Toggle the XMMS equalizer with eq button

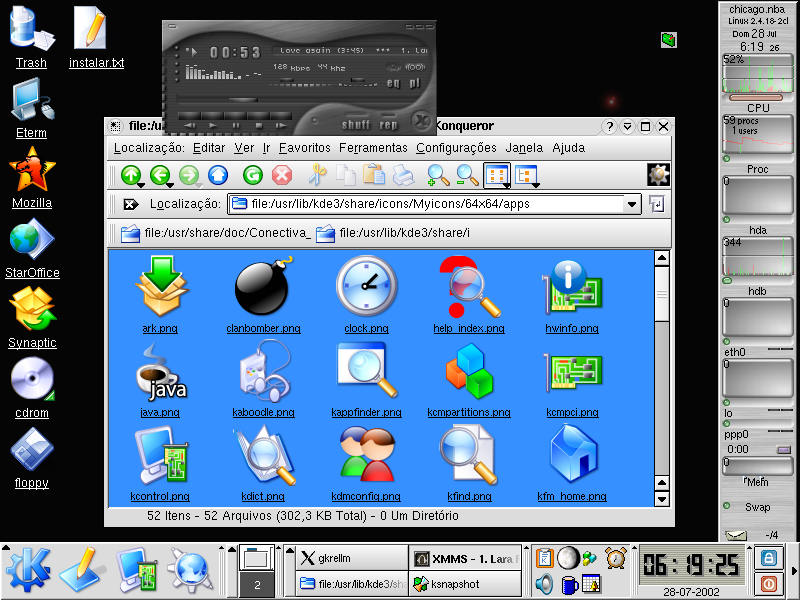(x=393, y=83)
